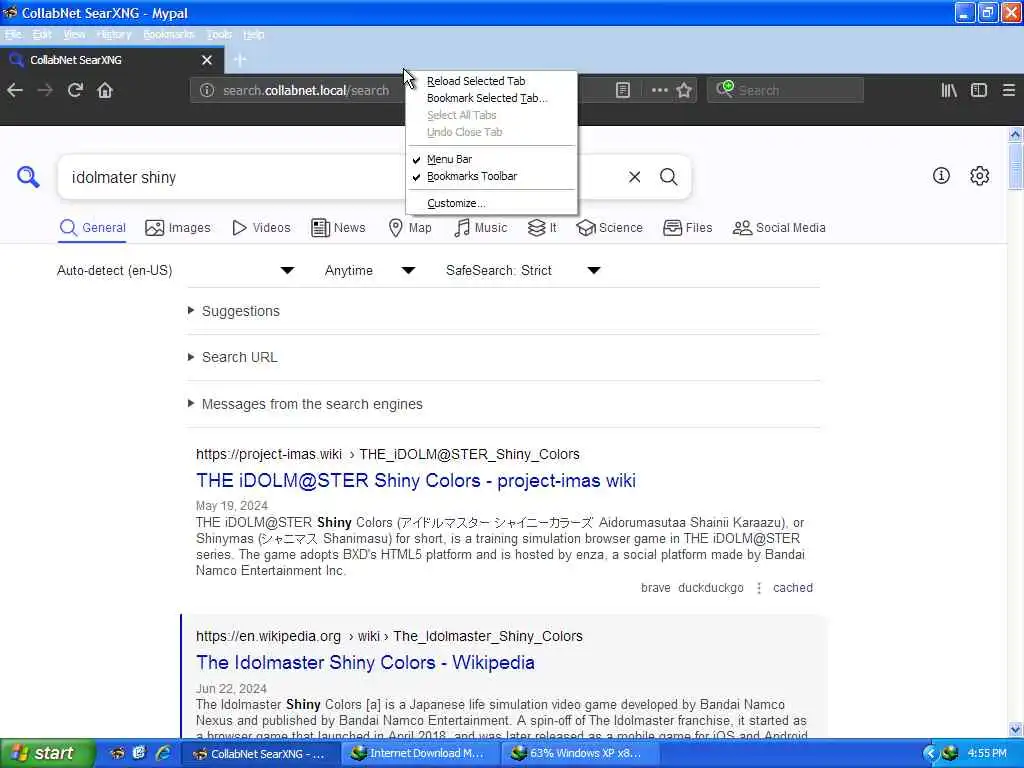This screenshot has height=768, width=1024.
Task: Open the Auto-detect language dropdown
Action: point(176,270)
